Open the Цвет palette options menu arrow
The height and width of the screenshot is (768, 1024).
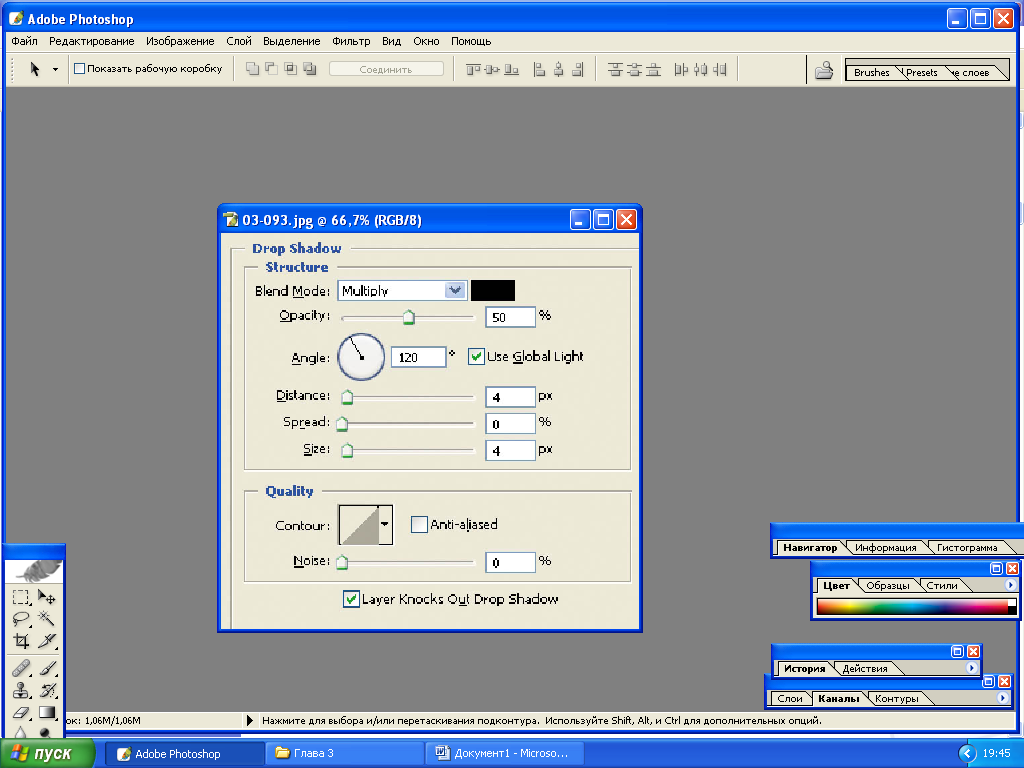tap(1010, 585)
